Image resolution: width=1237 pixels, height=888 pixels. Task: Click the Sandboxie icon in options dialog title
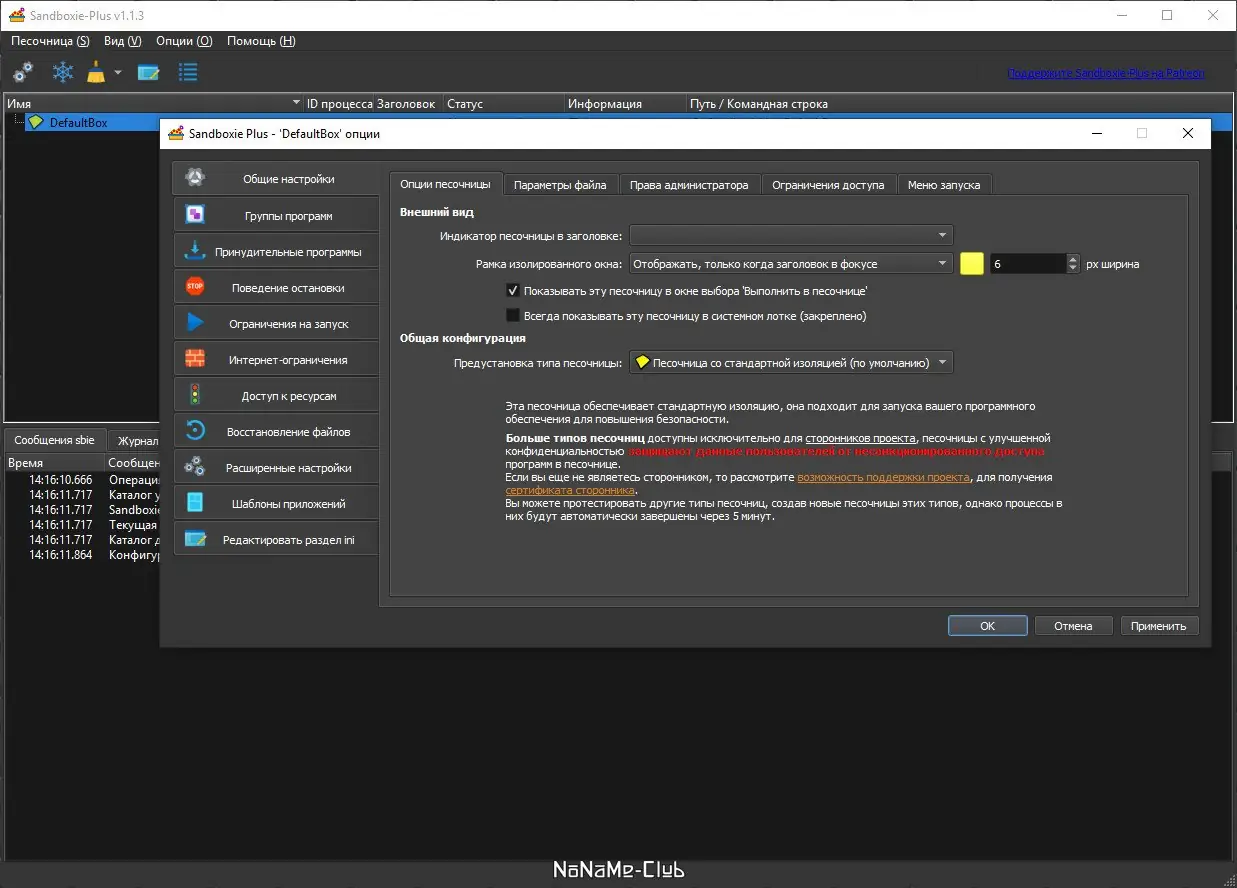(x=176, y=133)
